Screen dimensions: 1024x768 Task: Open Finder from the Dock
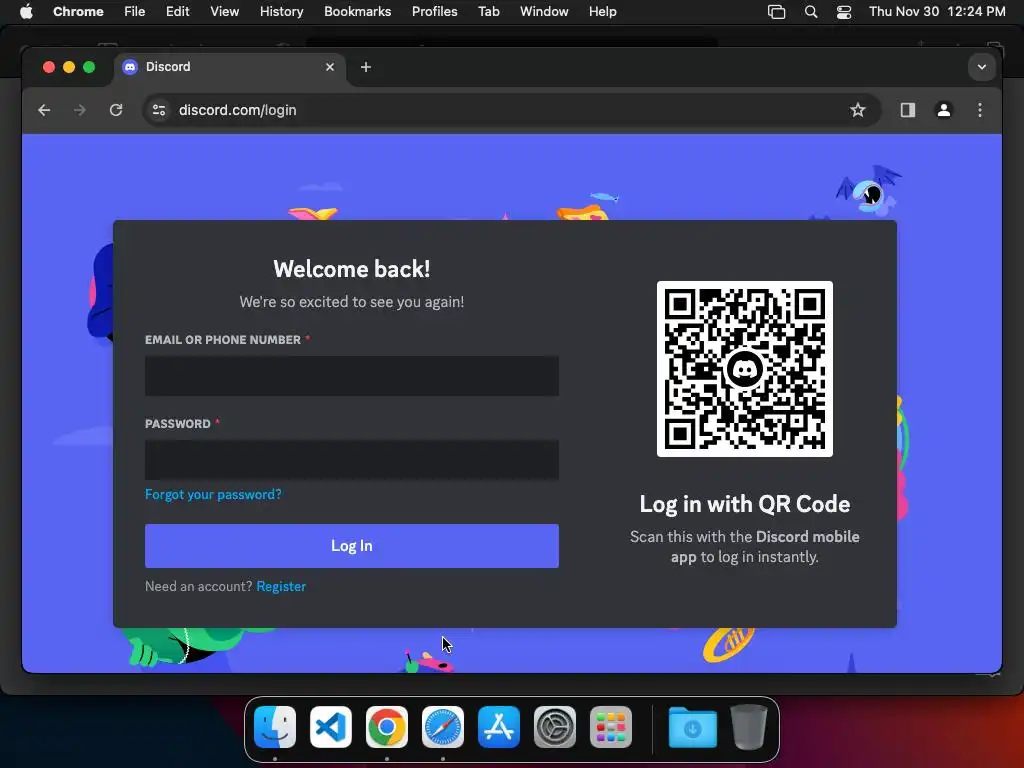[275, 727]
